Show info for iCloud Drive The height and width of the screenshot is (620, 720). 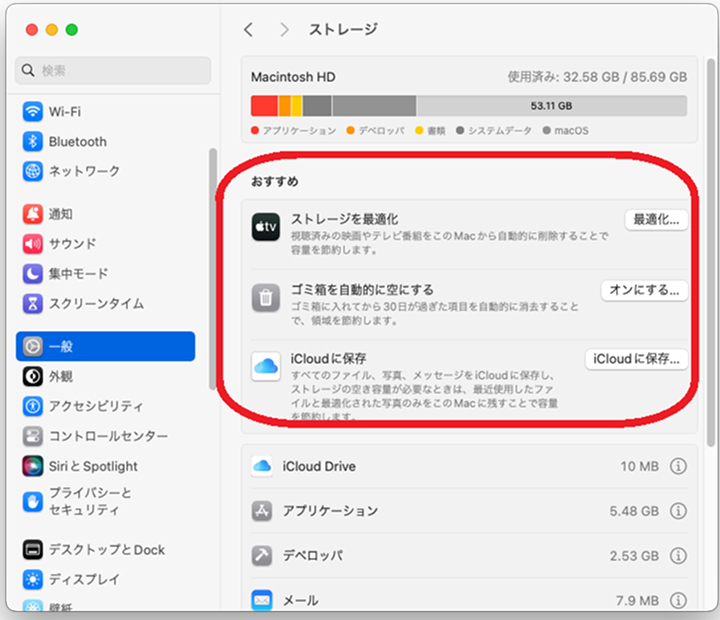(x=678, y=466)
